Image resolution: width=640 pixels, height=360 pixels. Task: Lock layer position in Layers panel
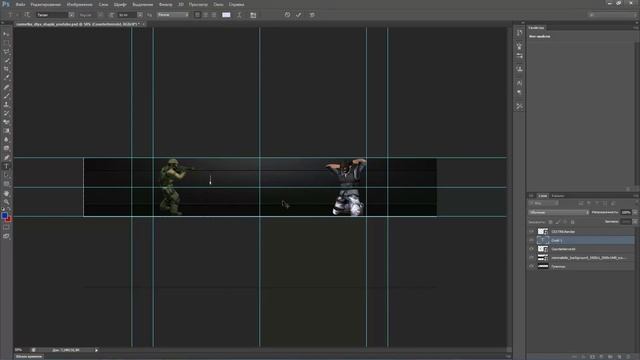click(x=565, y=222)
